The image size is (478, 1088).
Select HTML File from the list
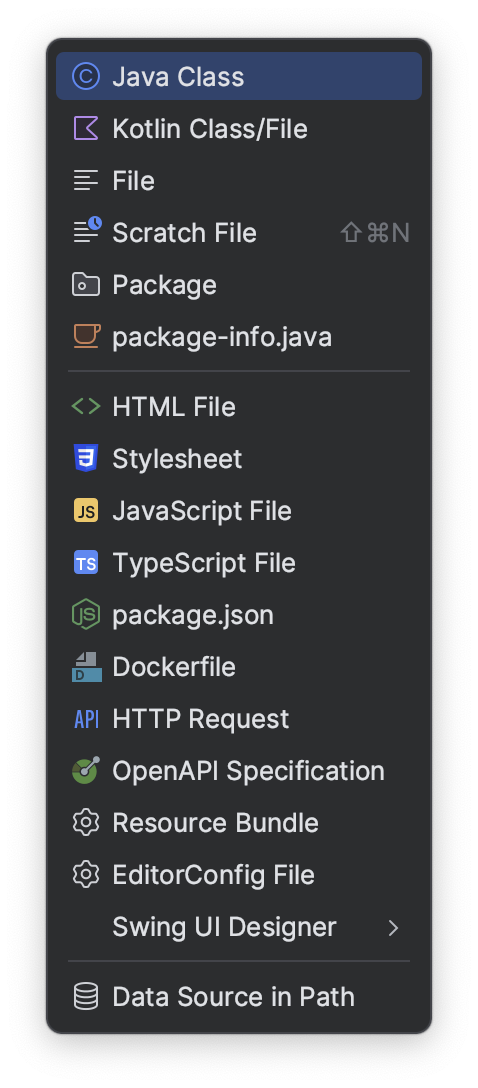[239, 407]
